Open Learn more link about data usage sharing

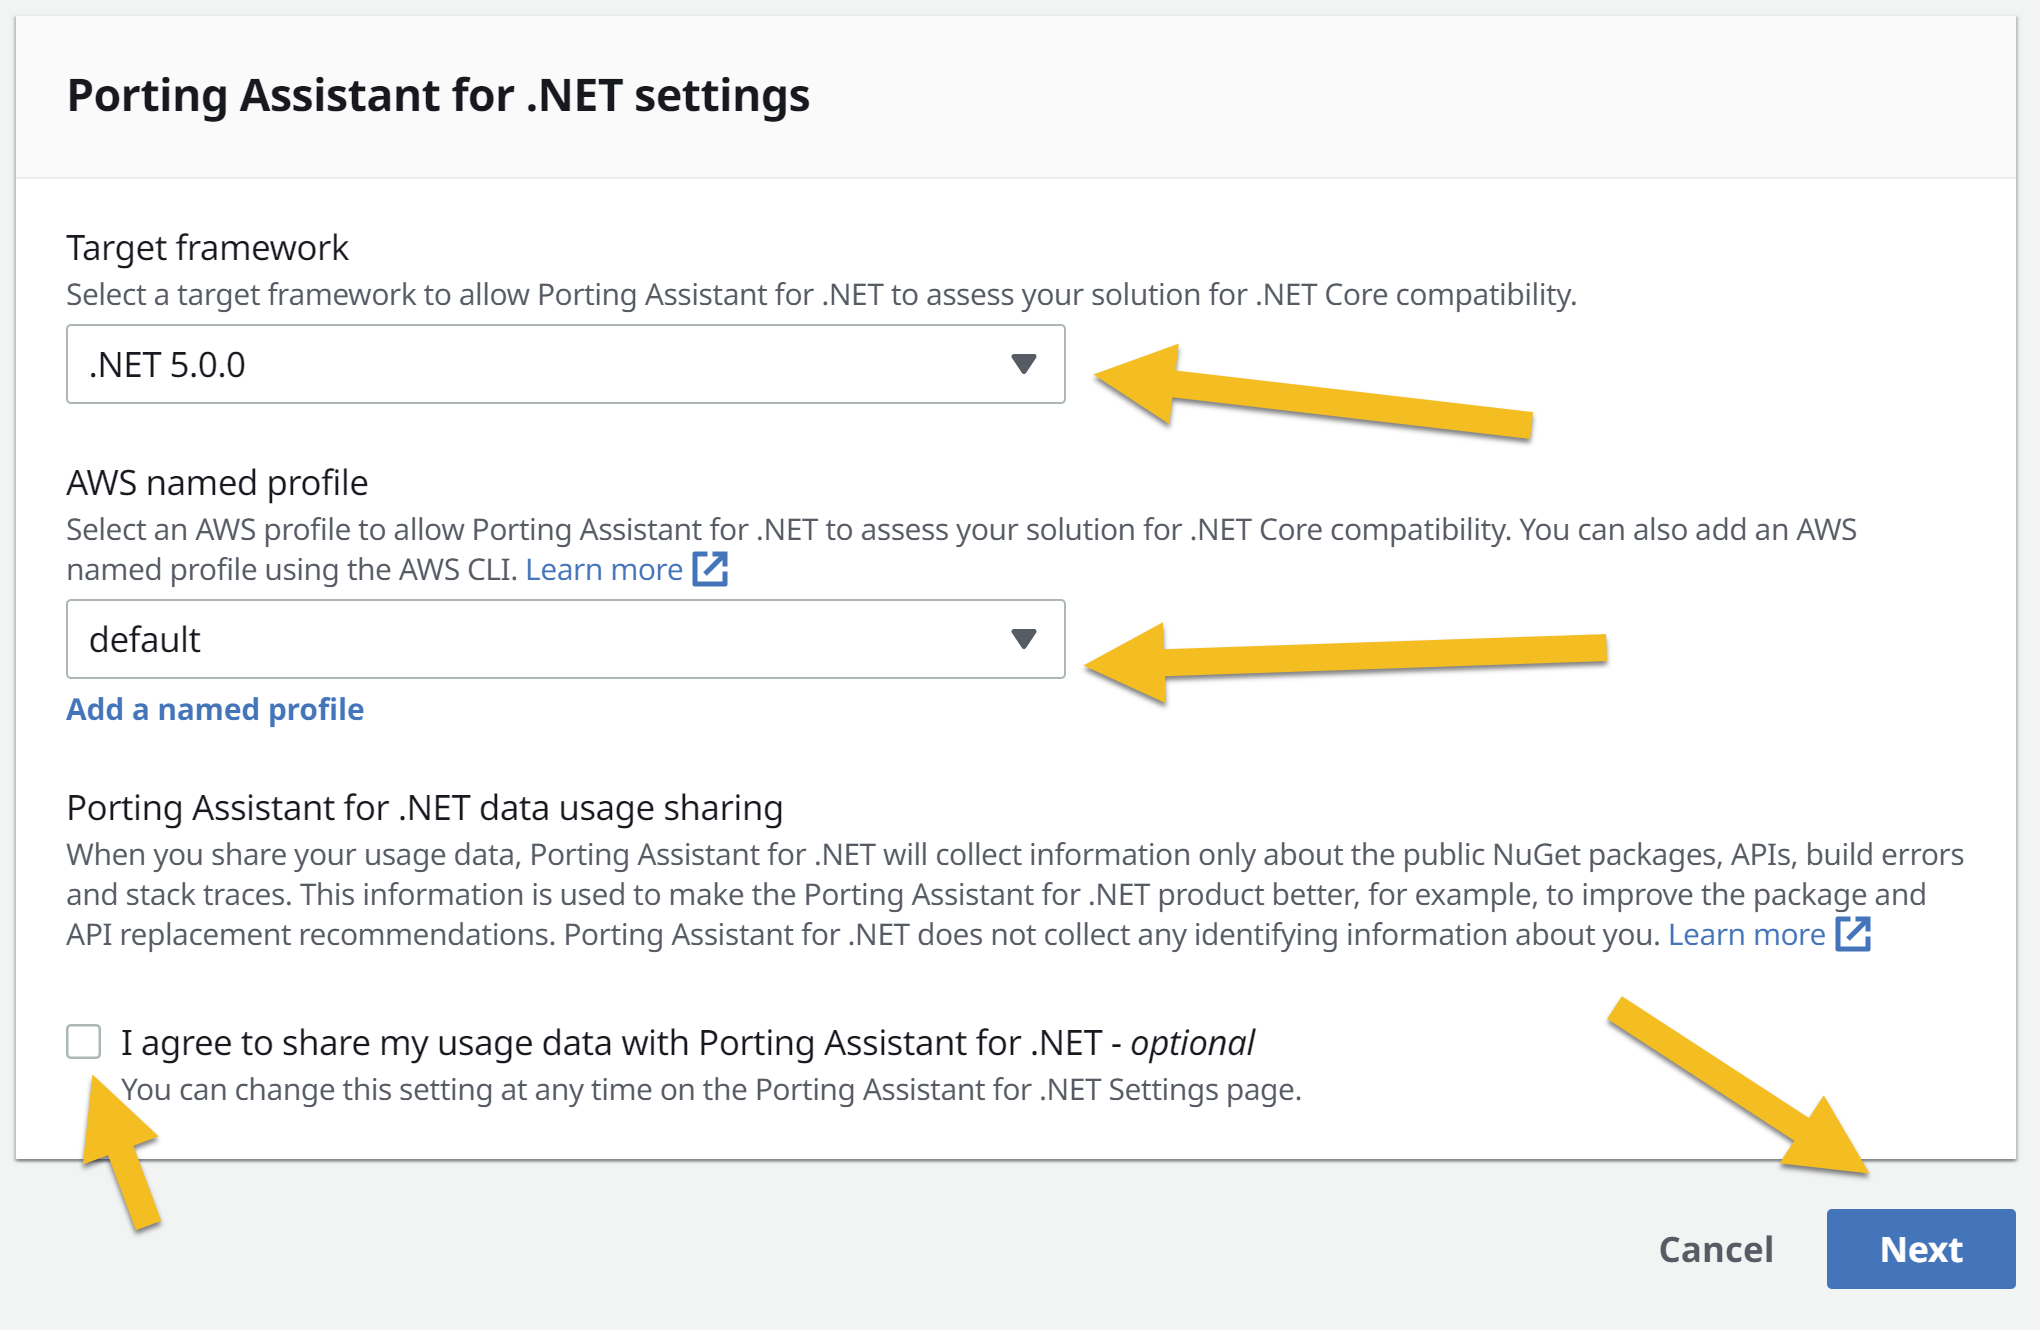tap(1746, 934)
